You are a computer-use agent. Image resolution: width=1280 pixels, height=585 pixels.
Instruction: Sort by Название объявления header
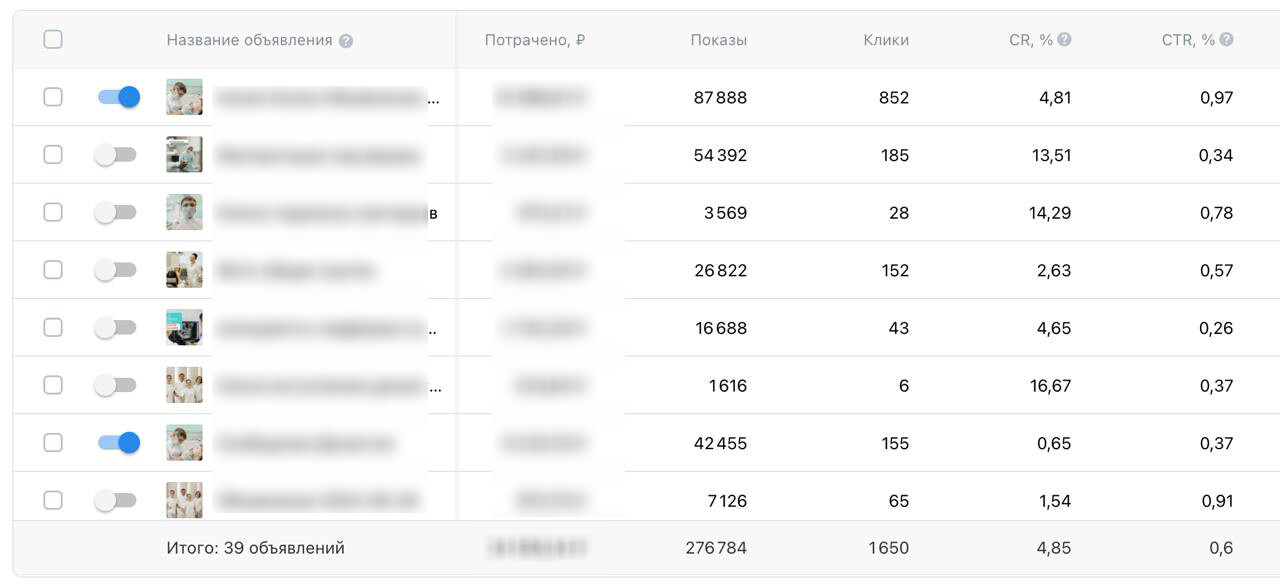click(249, 41)
